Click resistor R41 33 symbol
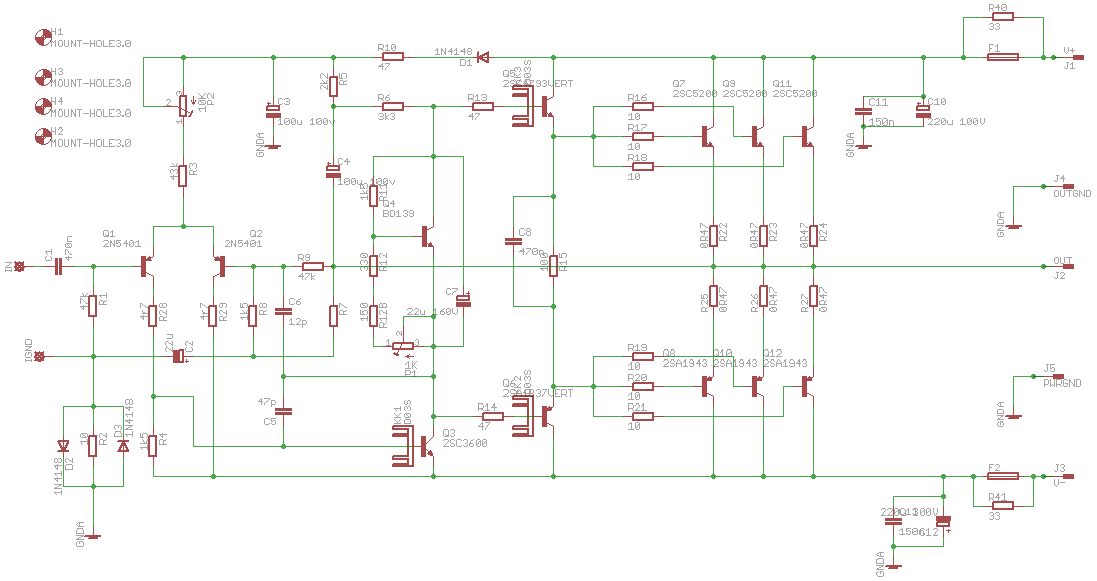Screen dimensions: 1097x581 [1003, 505]
